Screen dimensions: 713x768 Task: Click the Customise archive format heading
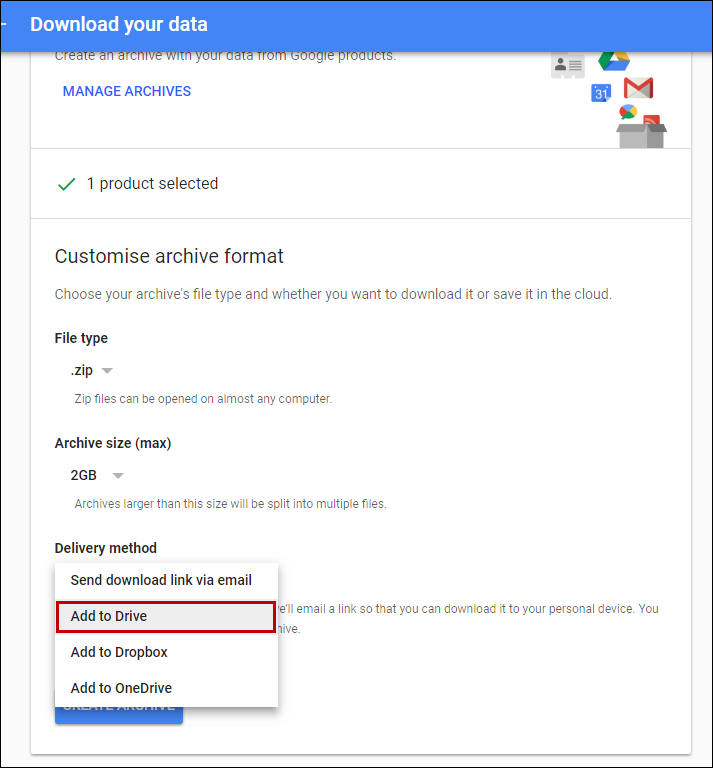point(169,256)
